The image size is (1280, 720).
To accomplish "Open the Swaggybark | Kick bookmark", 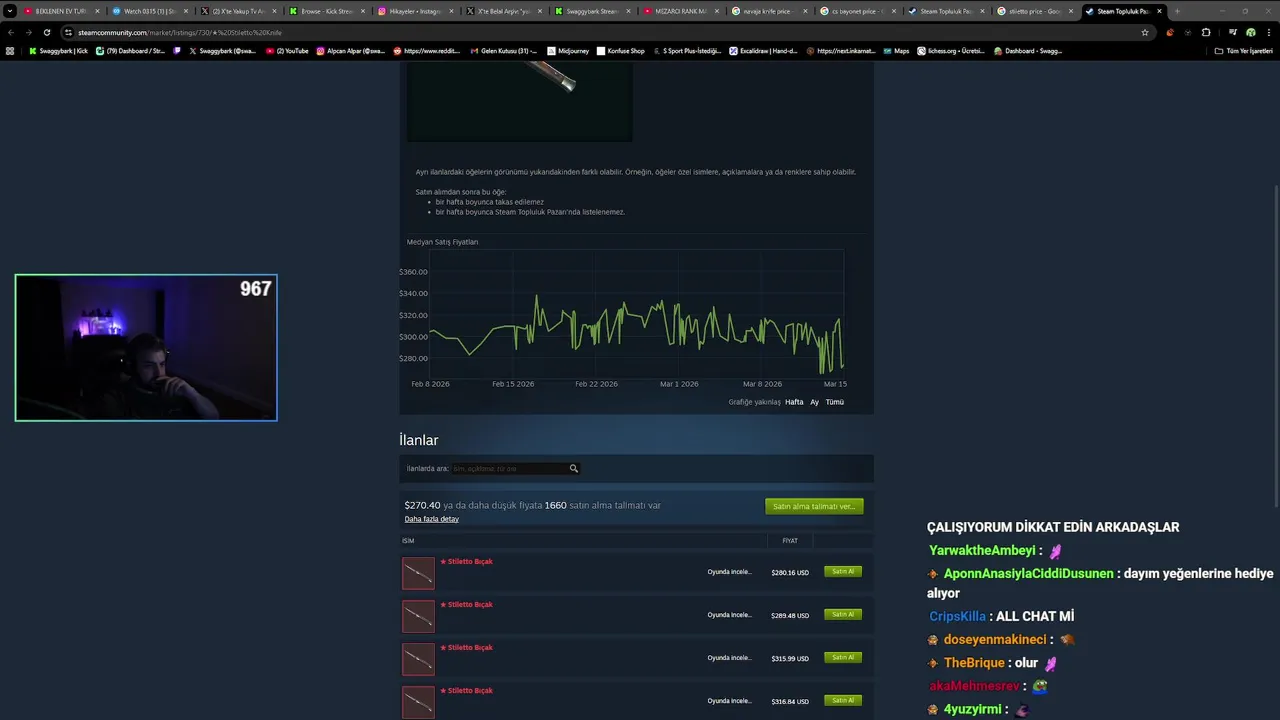I will (58, 51).
